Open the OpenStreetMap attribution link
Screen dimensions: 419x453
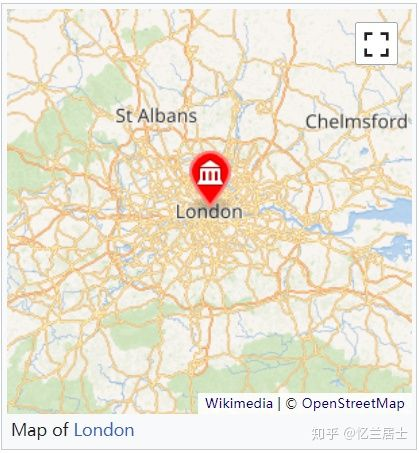pos(353,403)
